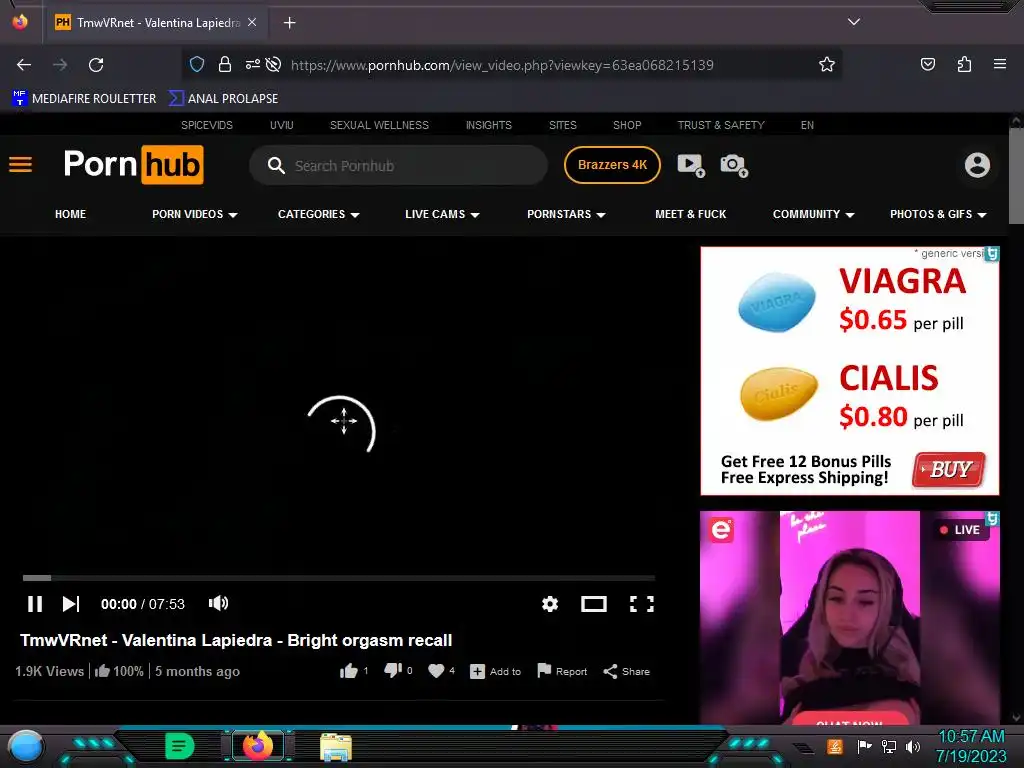Open the Add to playlist option
This screenshot has height=768, width=1024.
(x=495, y=671)
